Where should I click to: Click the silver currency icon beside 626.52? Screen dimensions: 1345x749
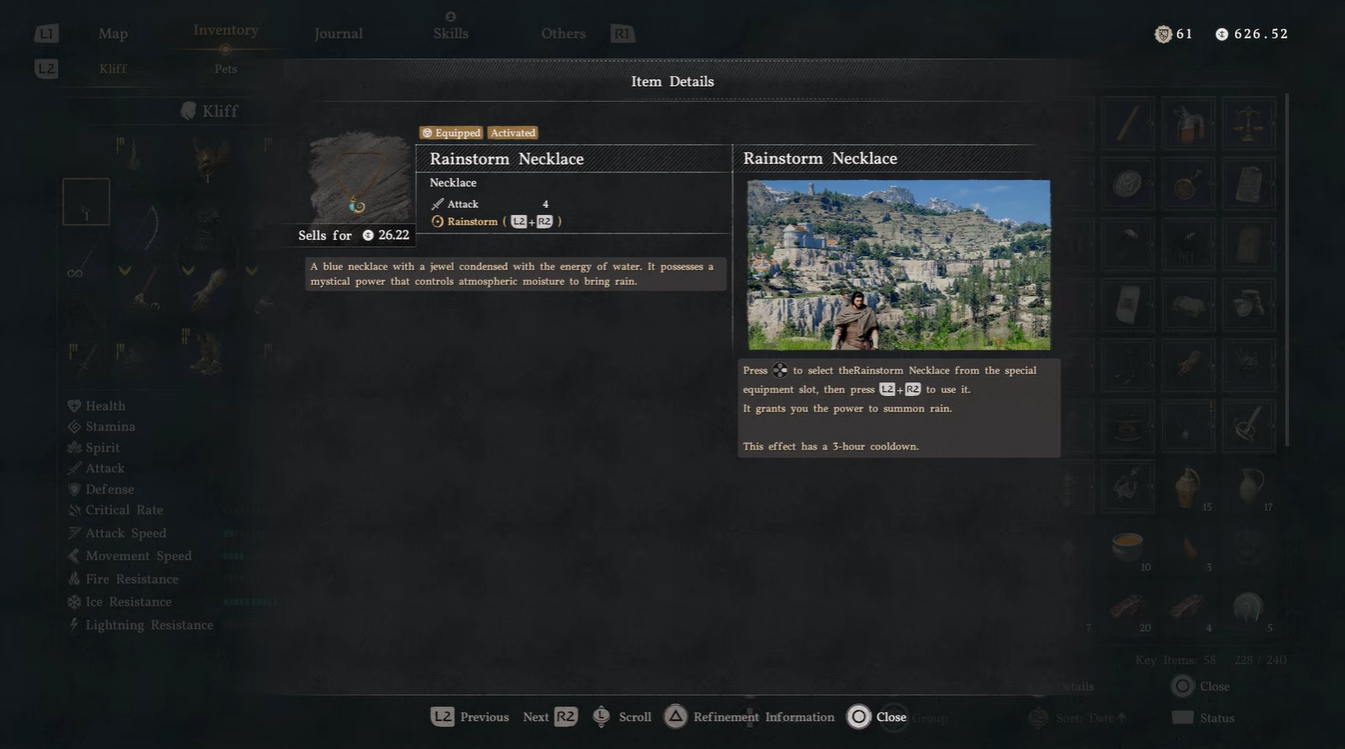(1221, 34)
